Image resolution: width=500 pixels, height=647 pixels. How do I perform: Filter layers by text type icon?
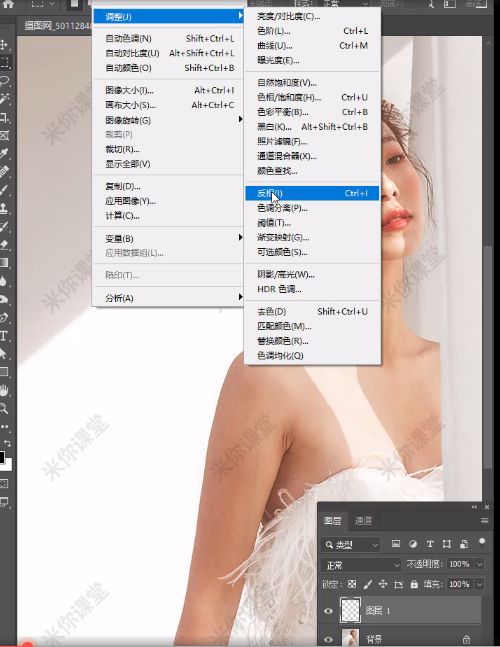click(430, 544)
